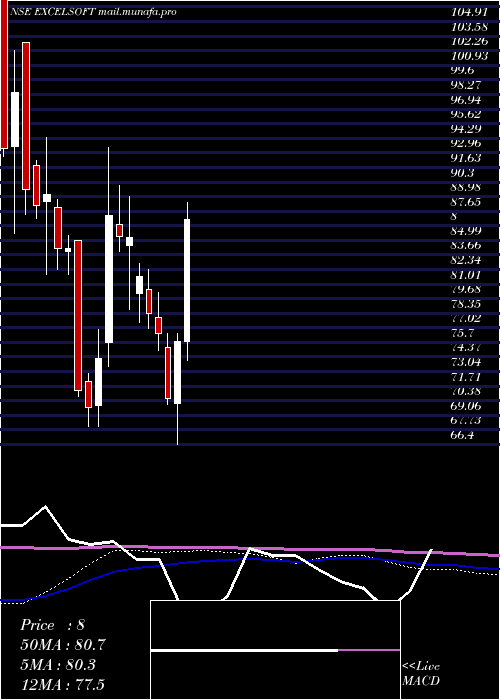Click the most recent white candlestick
Image resolution: width=500 pixels, height=700 pixels.
point(188,280)
